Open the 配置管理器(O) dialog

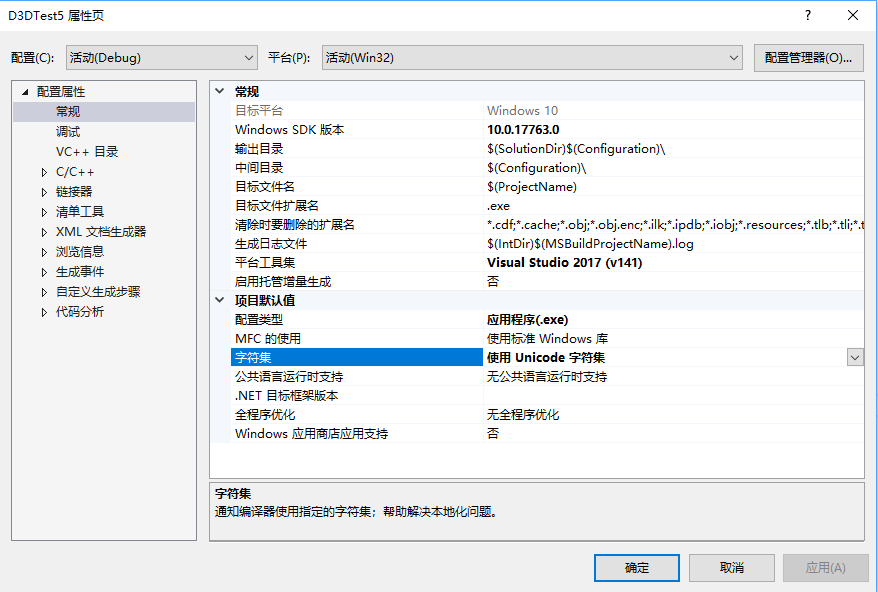click(x=810, y=57)
